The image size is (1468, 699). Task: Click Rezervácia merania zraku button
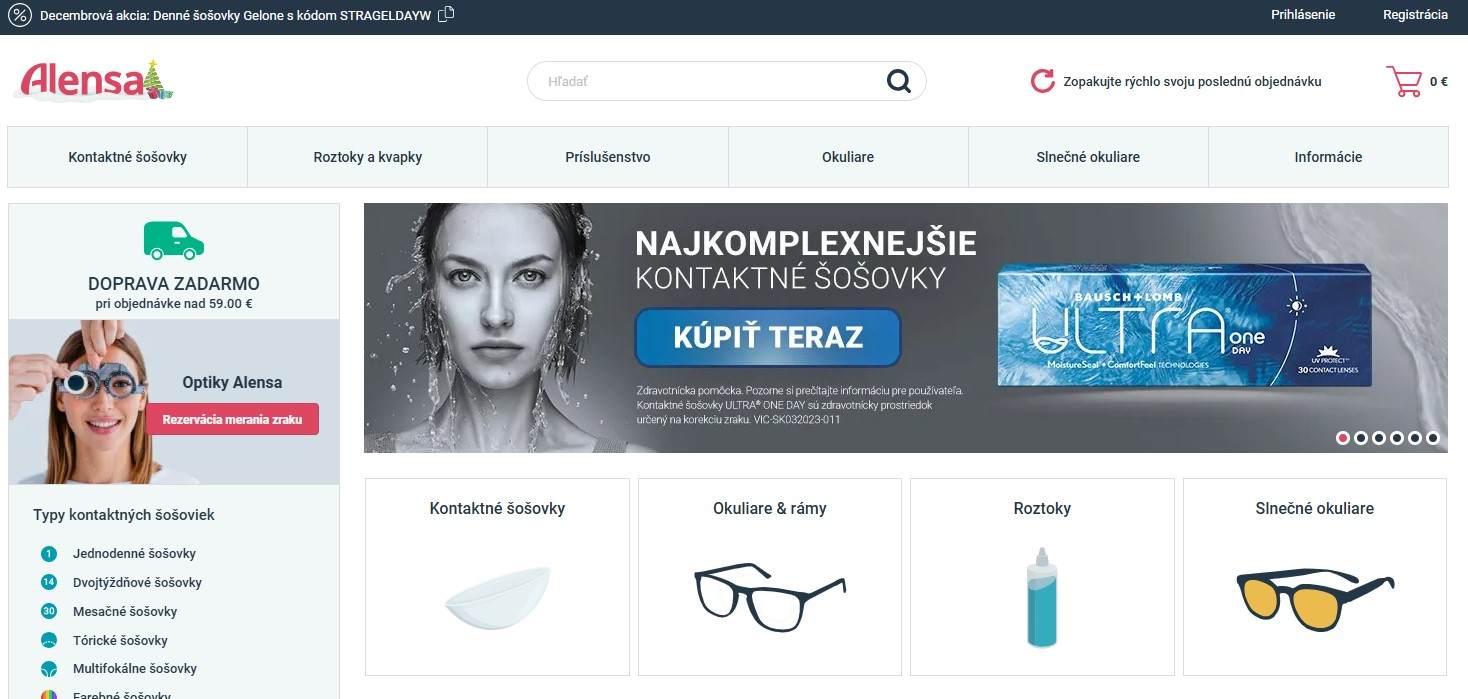pos(233,419)
